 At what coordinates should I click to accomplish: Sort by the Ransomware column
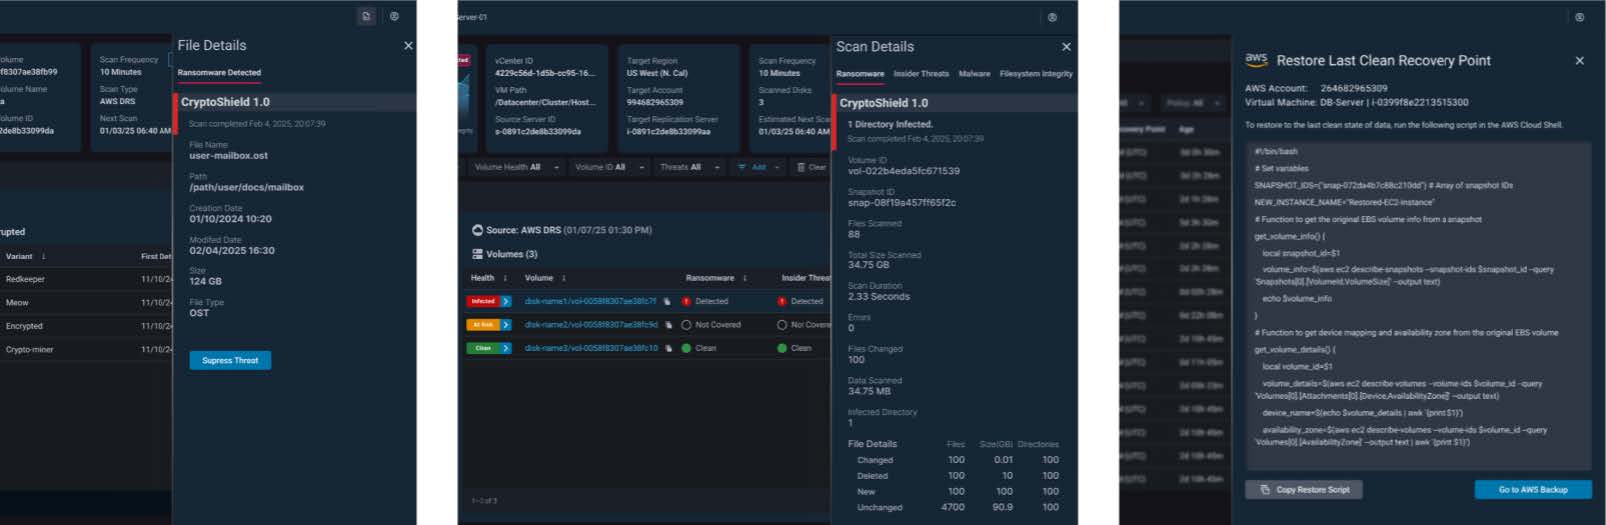(x=716, y=278)
